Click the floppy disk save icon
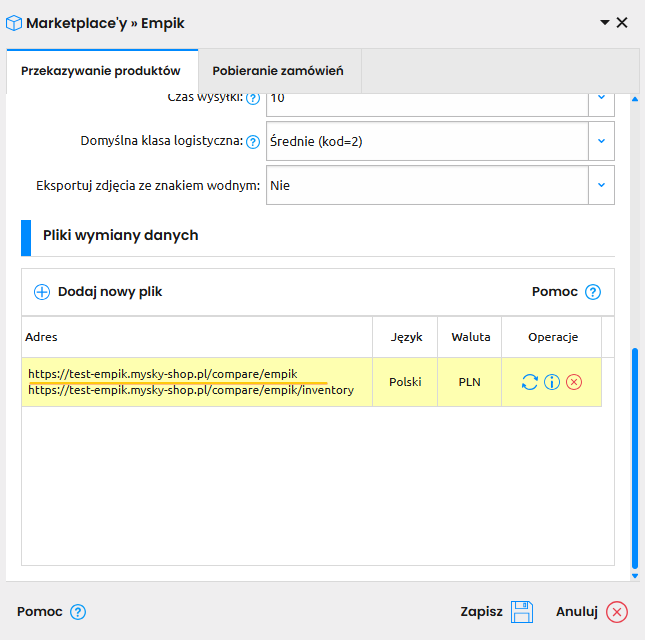 (x=522, y=612)
